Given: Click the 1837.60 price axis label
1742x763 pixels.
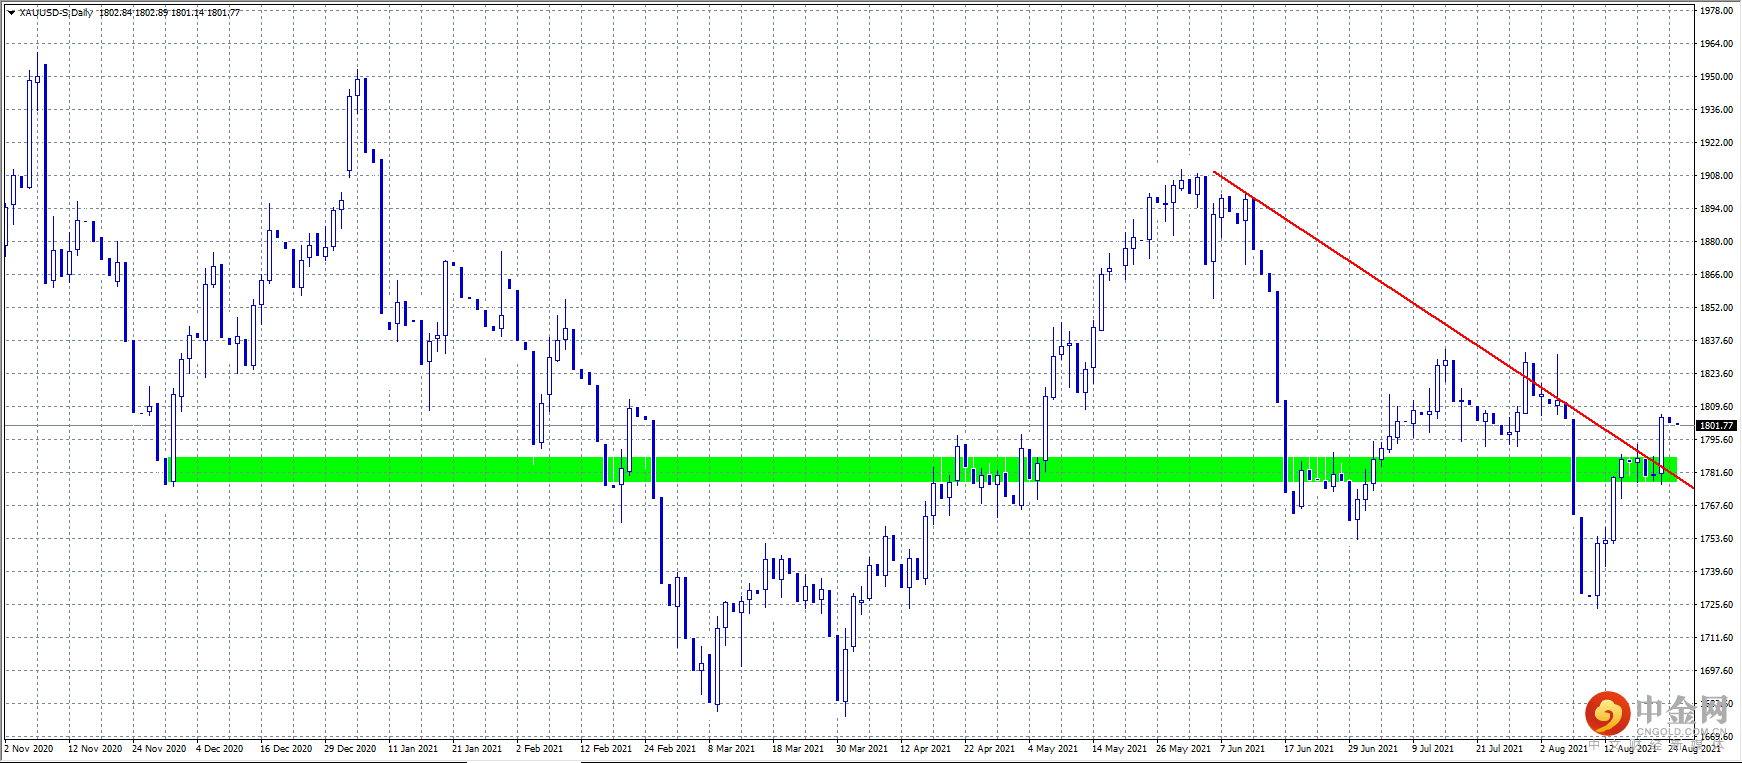Looking at the screenshot, I should pyautogui.click(x=1716, y=341).
